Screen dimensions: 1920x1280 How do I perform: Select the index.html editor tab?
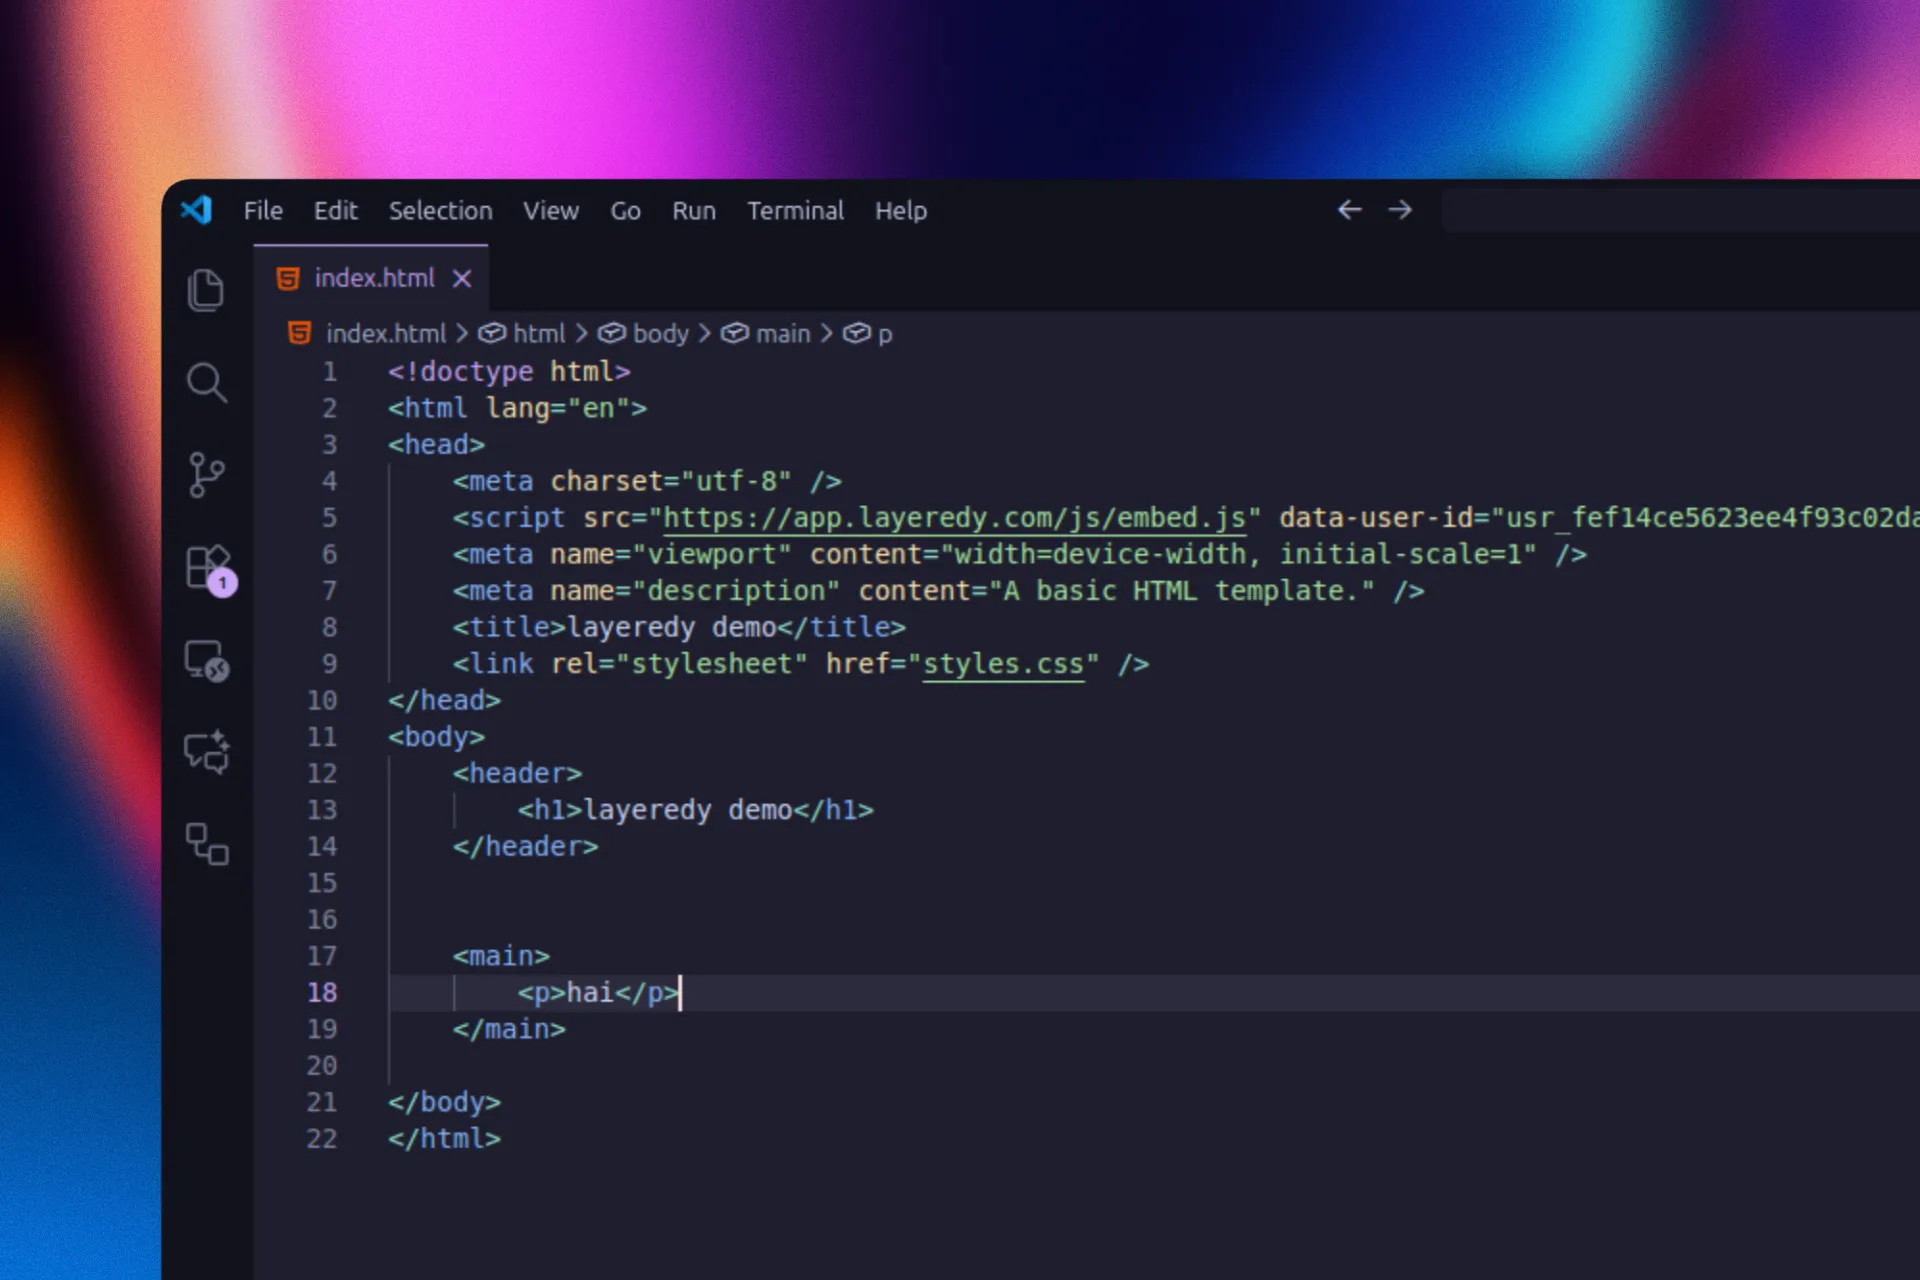(374, 278)
